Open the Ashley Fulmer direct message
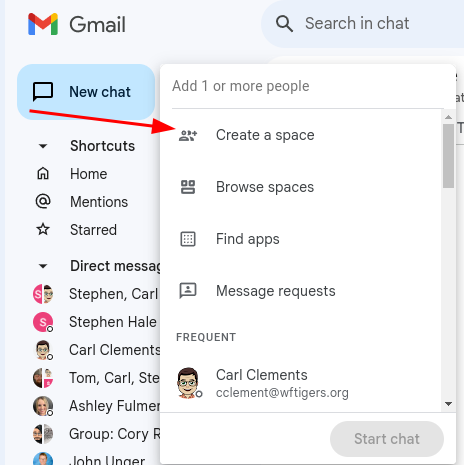Image resolution: width=464 pixels, height=465 pixels. pyautogui.click(x=95, y=406)
